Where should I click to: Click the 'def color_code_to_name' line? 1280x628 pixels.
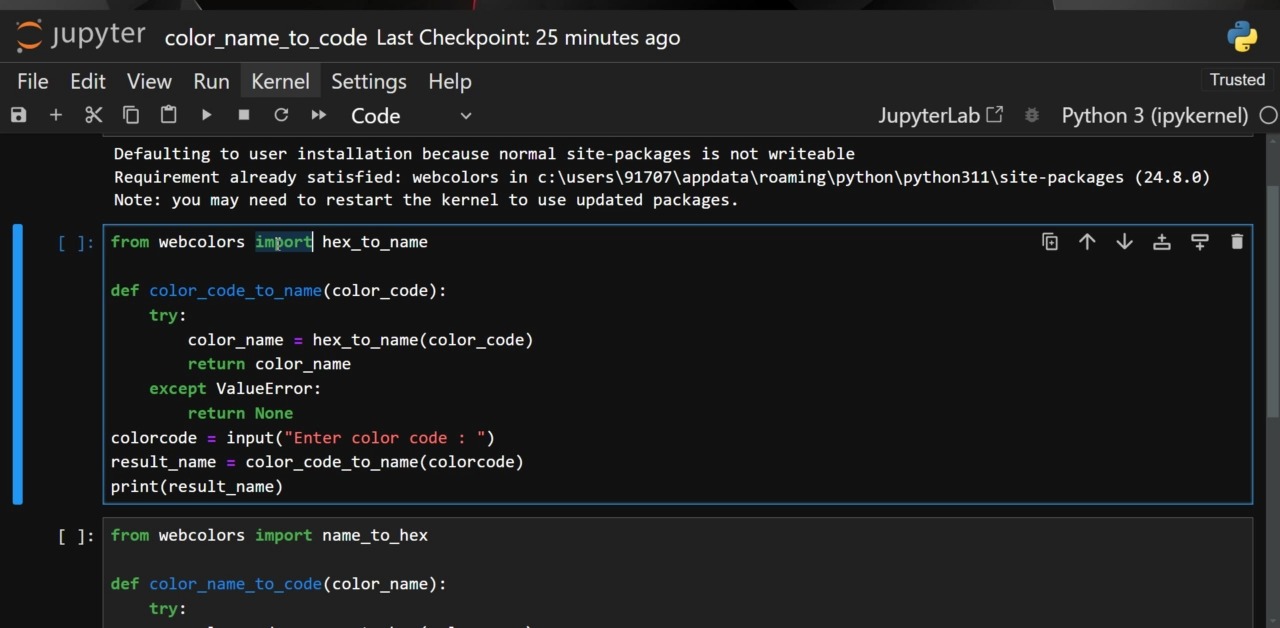point(279,291)
